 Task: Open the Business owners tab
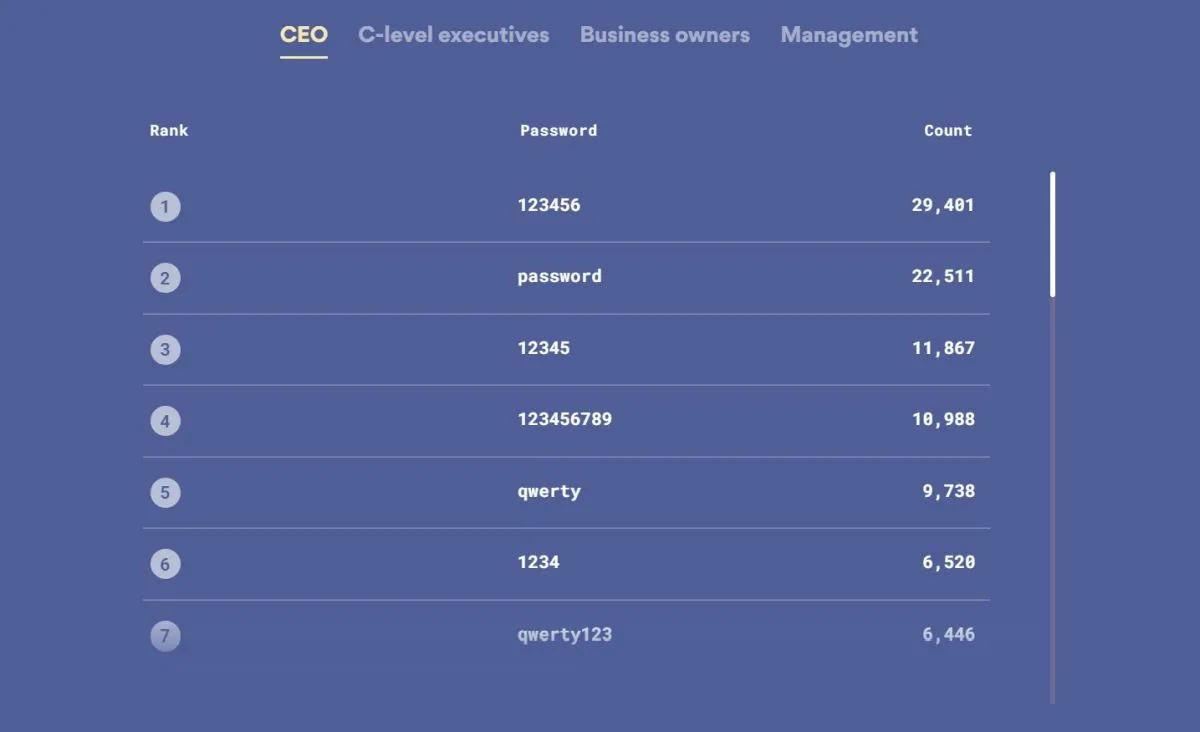[664, 35]
